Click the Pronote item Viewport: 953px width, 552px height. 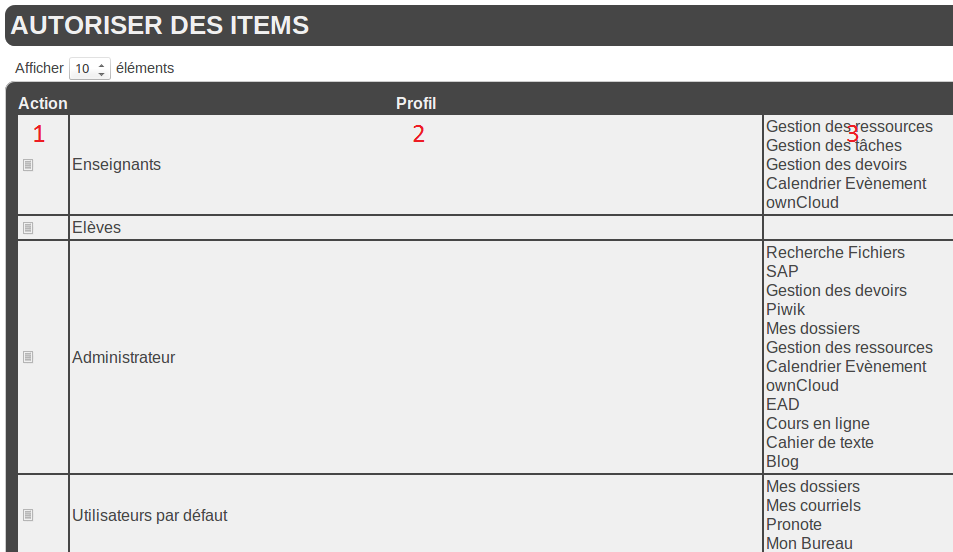(x=794, y=525)
